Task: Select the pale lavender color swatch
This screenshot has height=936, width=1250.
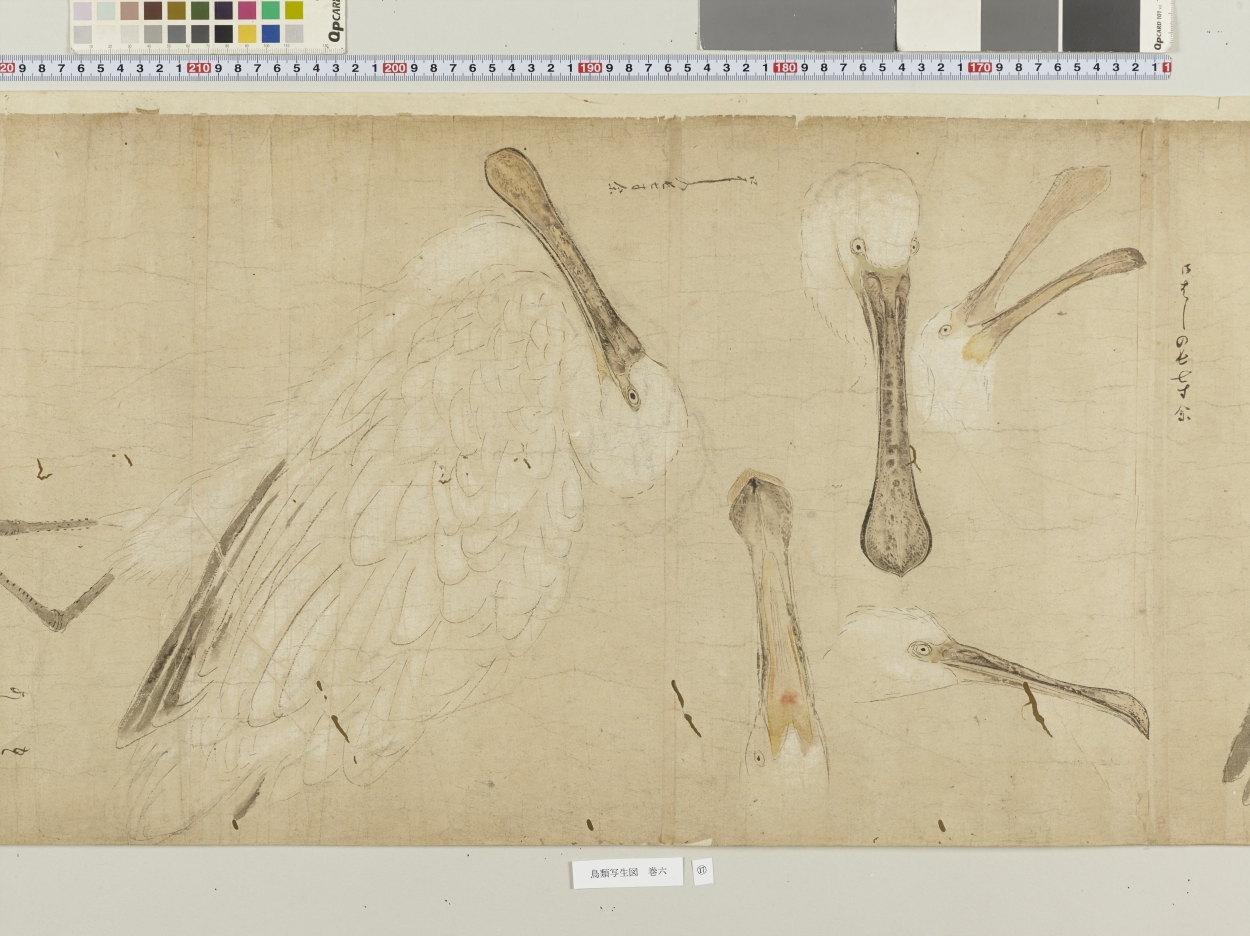Action: click(82, 10)
